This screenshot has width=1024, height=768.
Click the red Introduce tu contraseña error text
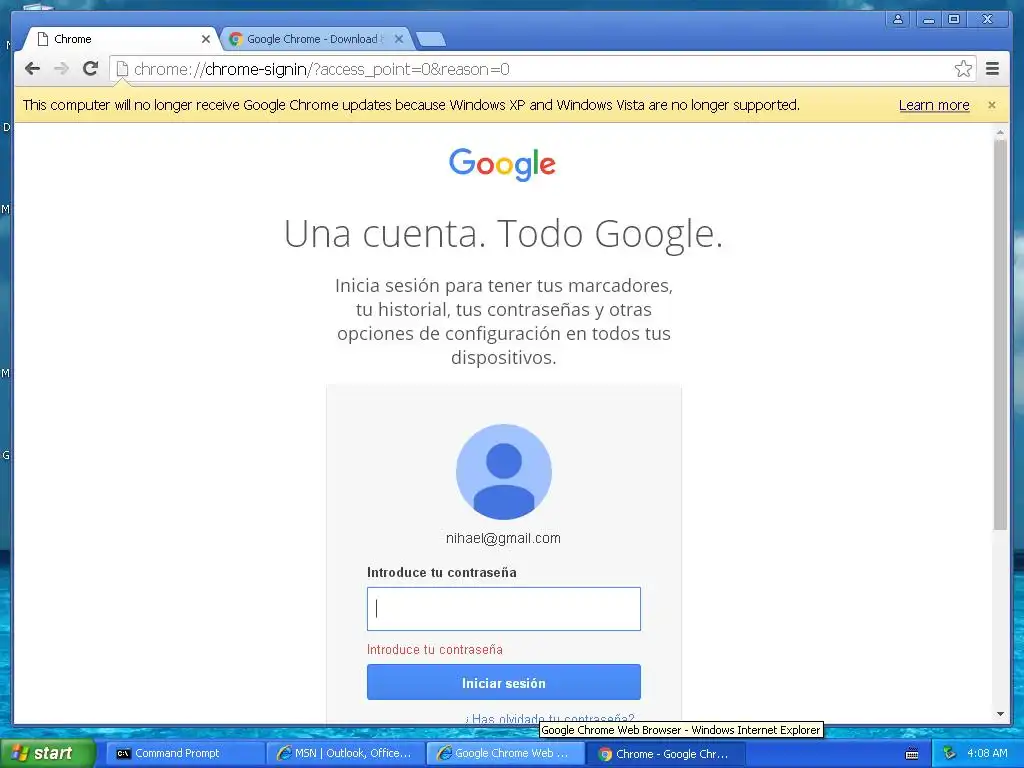click(434, 650)
